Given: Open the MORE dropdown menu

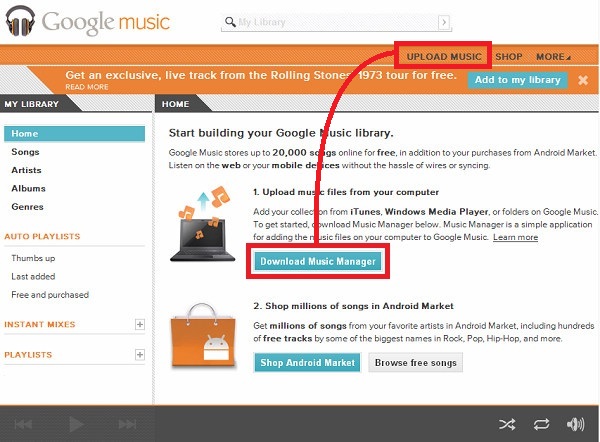Looking at the screenshot, I should [x=553, y=57].
